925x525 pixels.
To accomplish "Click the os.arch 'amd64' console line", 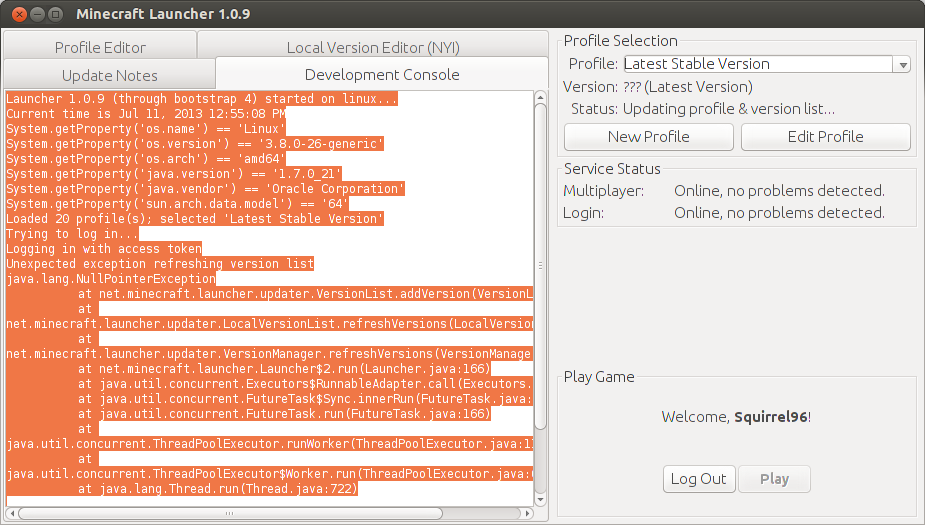I will (x=146, y=159).
